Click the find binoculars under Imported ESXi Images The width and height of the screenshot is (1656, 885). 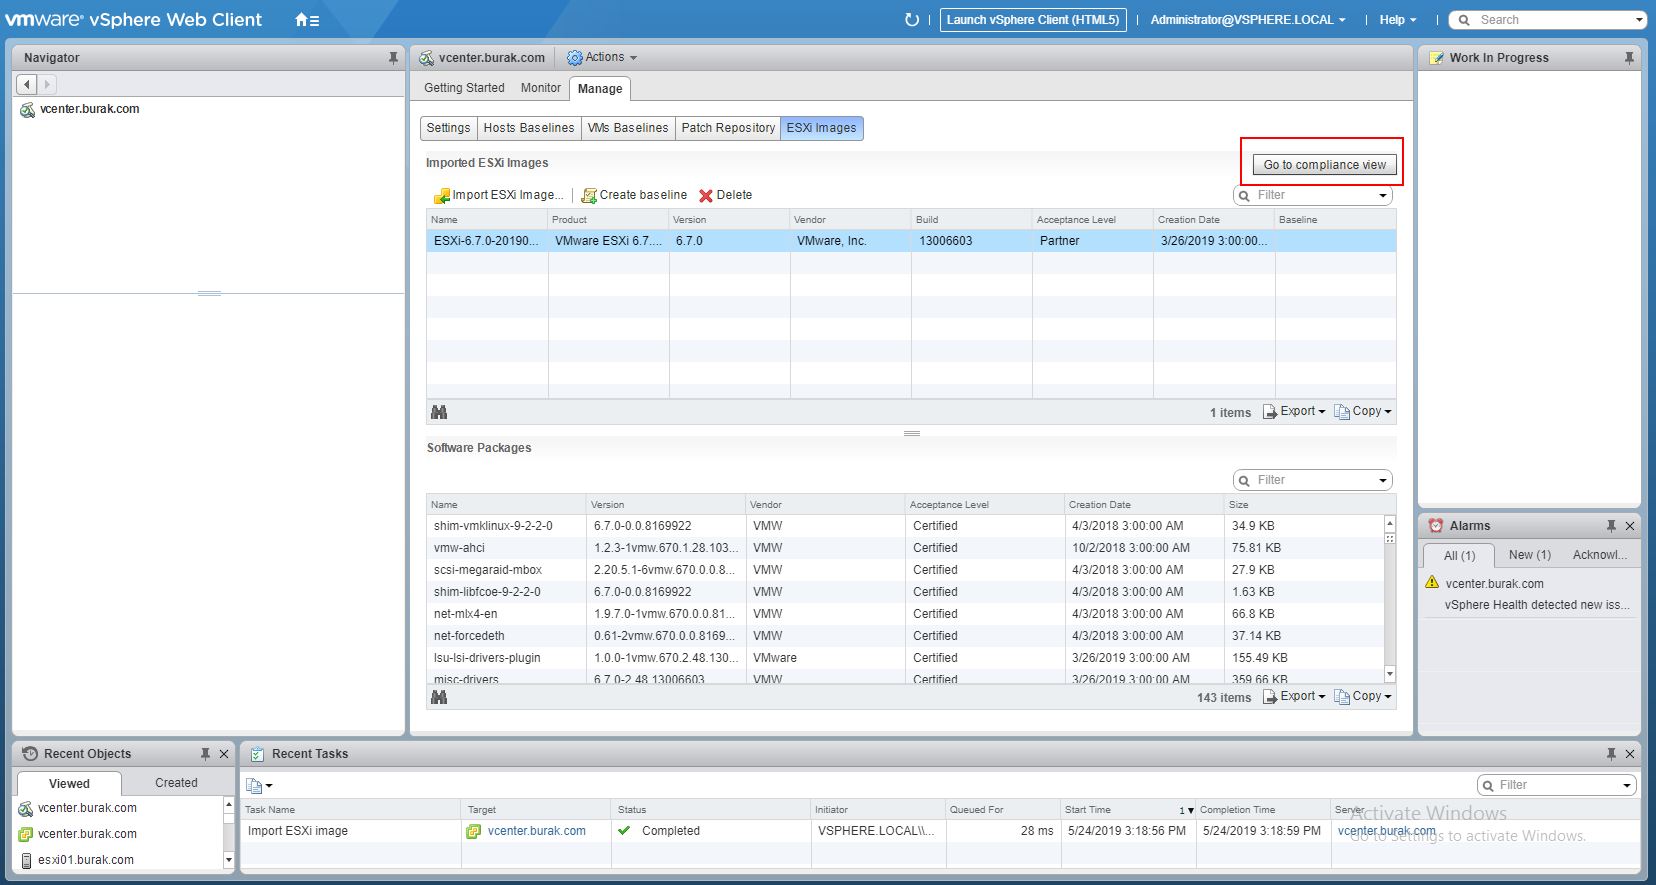point(439,412)
